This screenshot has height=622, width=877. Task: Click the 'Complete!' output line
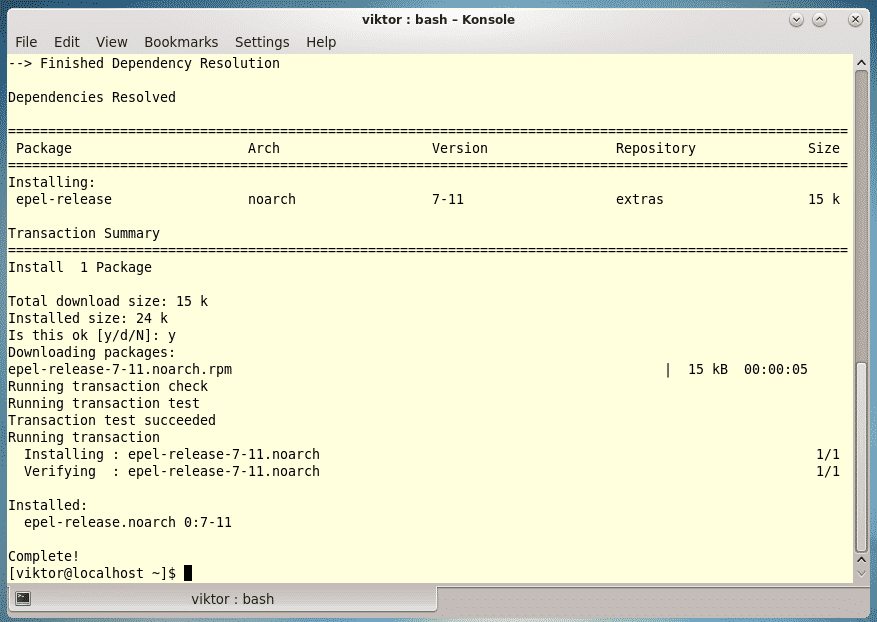[x=43, y=556]
